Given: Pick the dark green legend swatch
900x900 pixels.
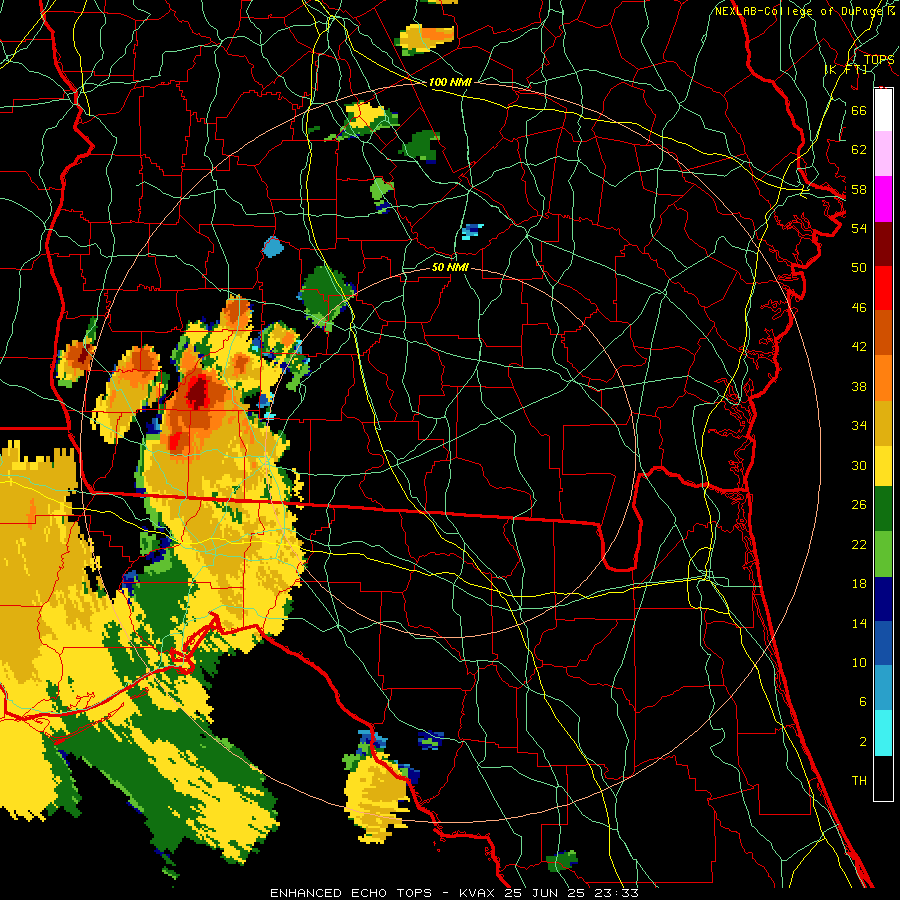Looking at the screenshot, I should 883,510.
